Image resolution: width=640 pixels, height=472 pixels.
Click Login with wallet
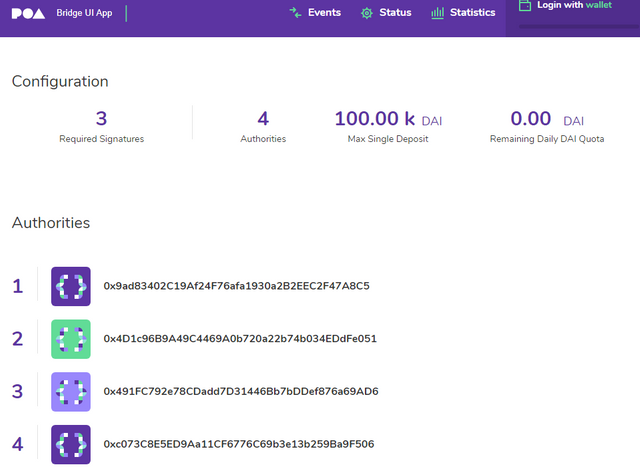[x=573, y=6]
